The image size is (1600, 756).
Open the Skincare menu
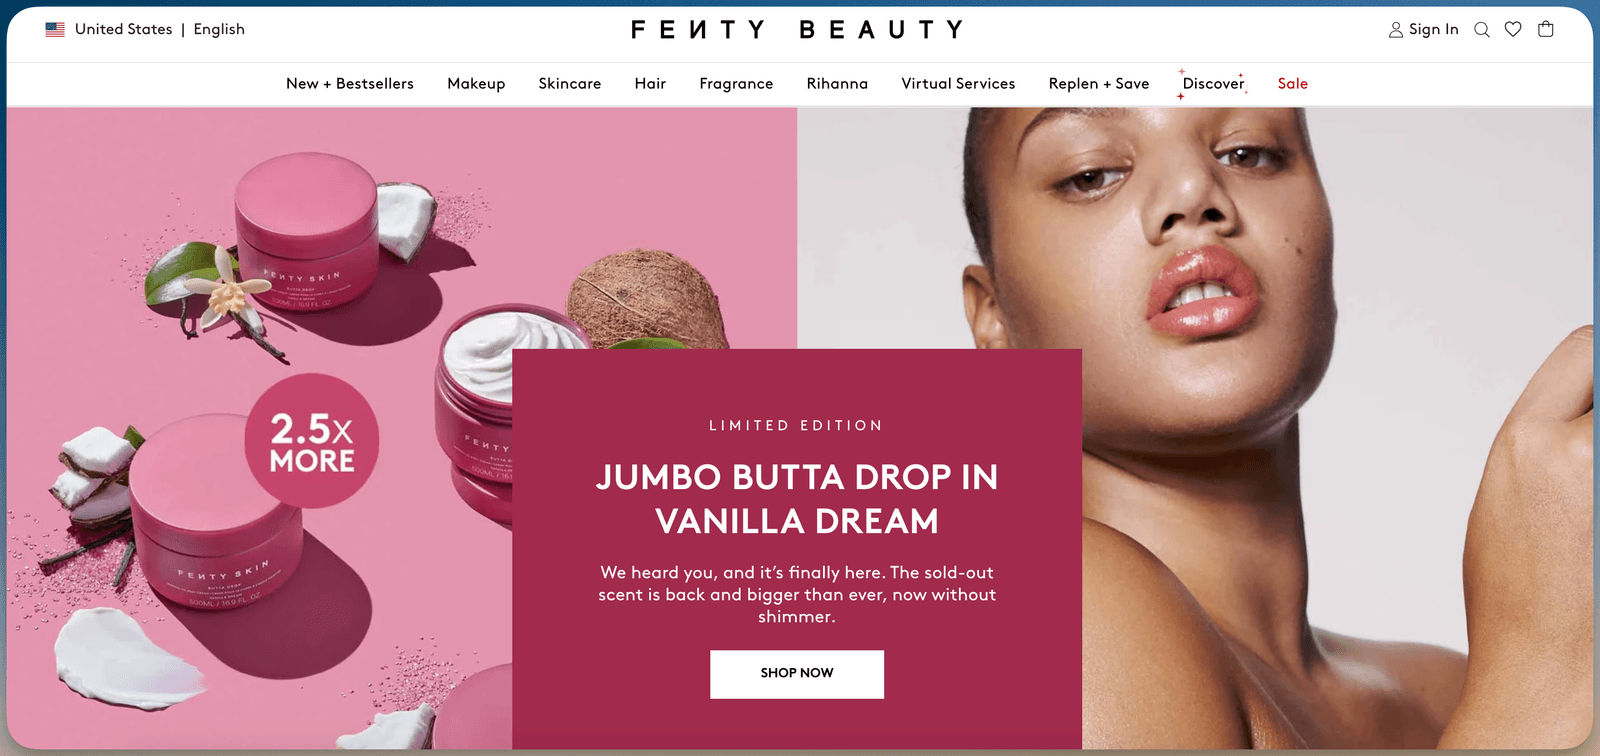[570, 83]
